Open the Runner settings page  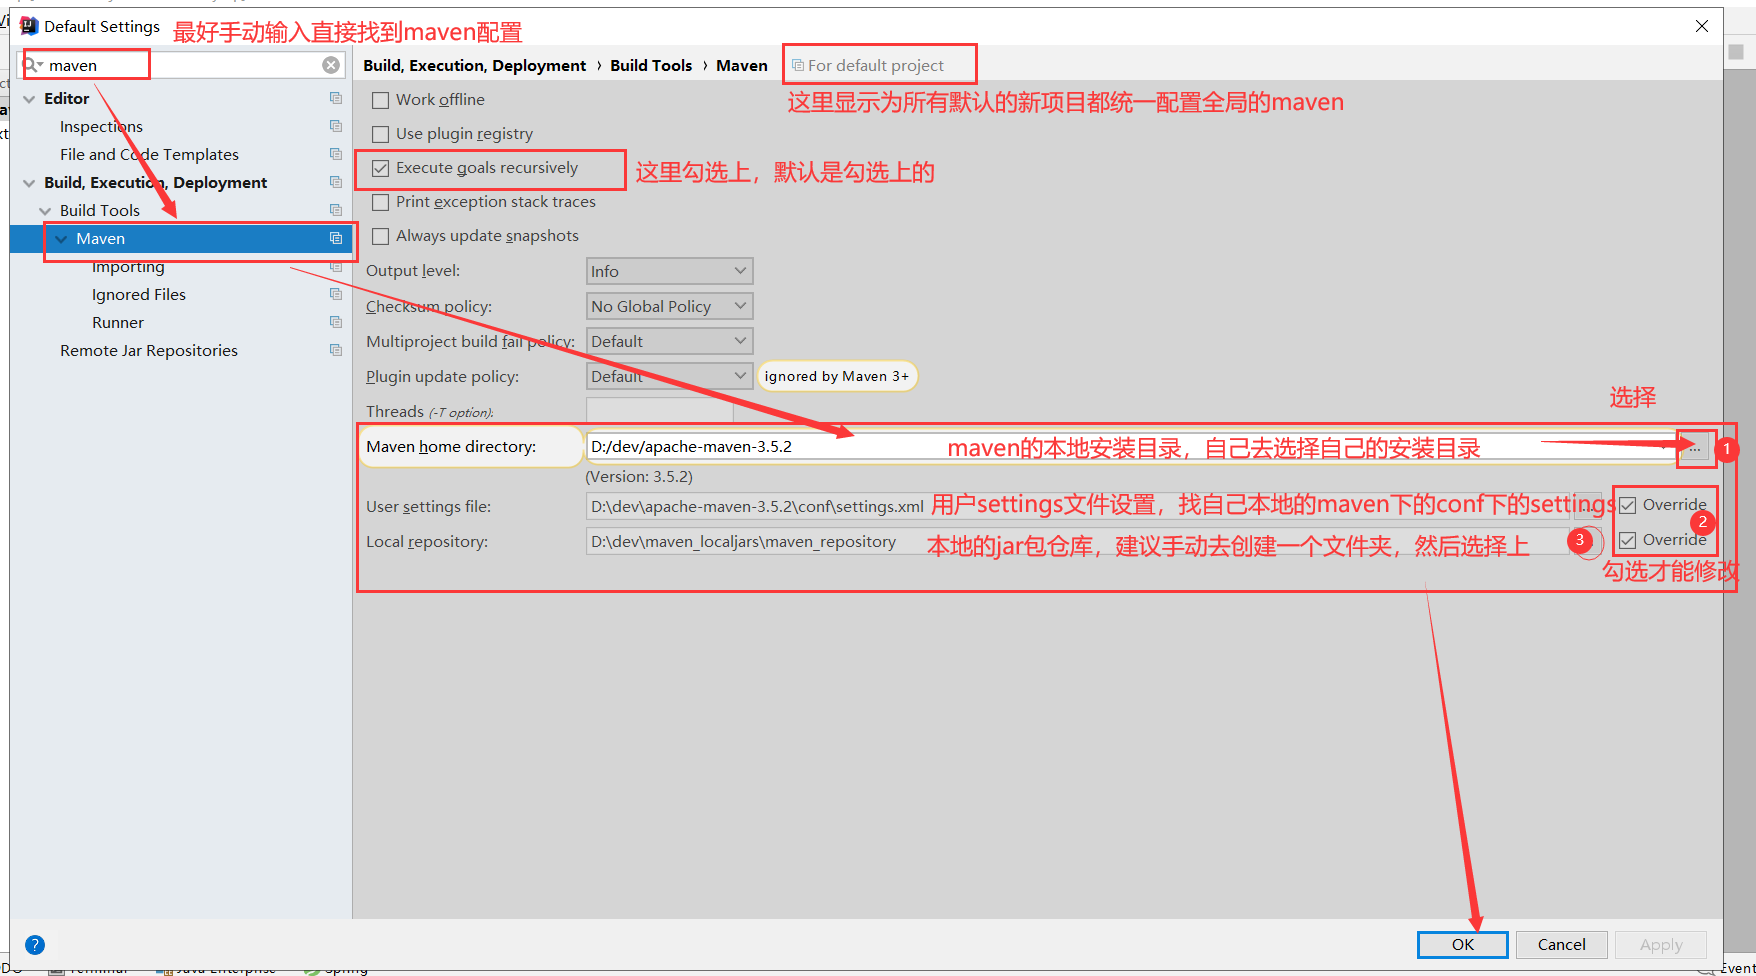[118, 322]
